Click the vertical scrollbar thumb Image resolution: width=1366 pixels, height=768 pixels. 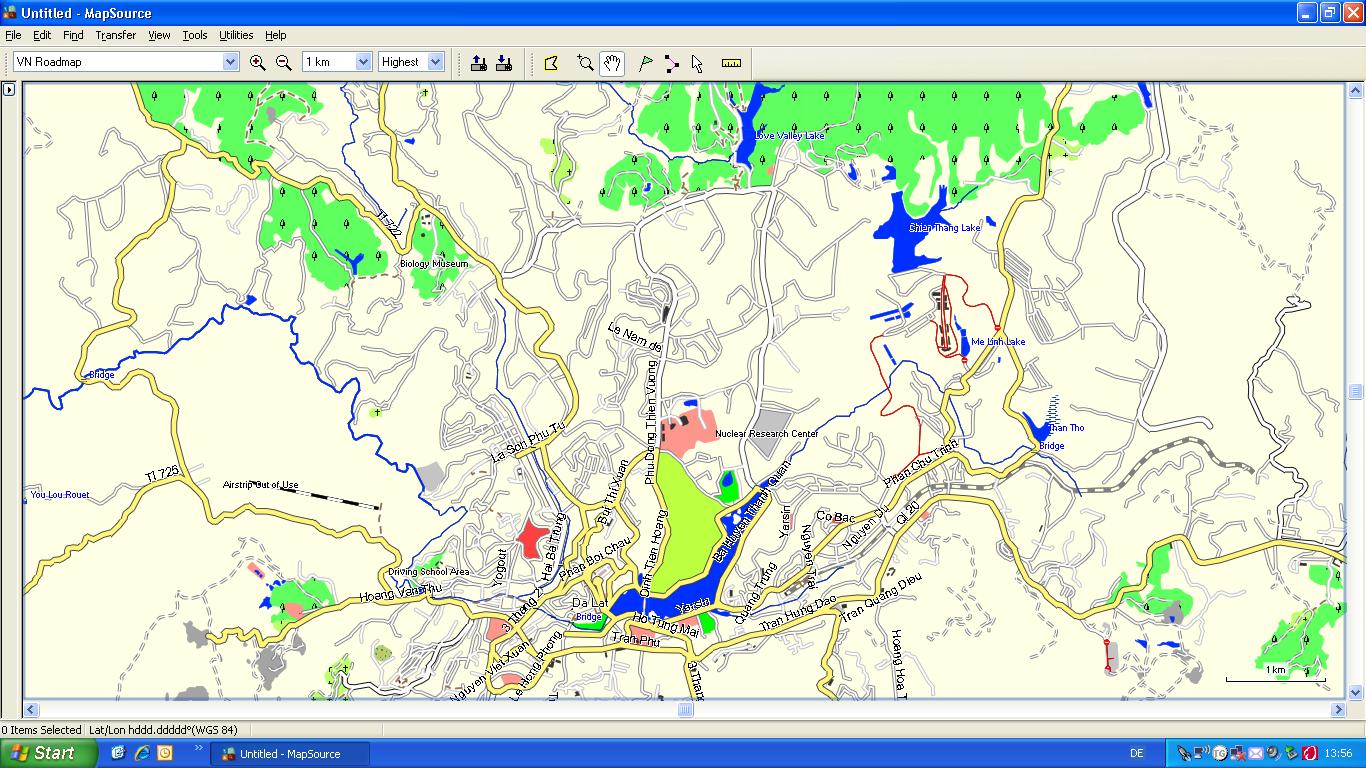tap(1356, 392)
